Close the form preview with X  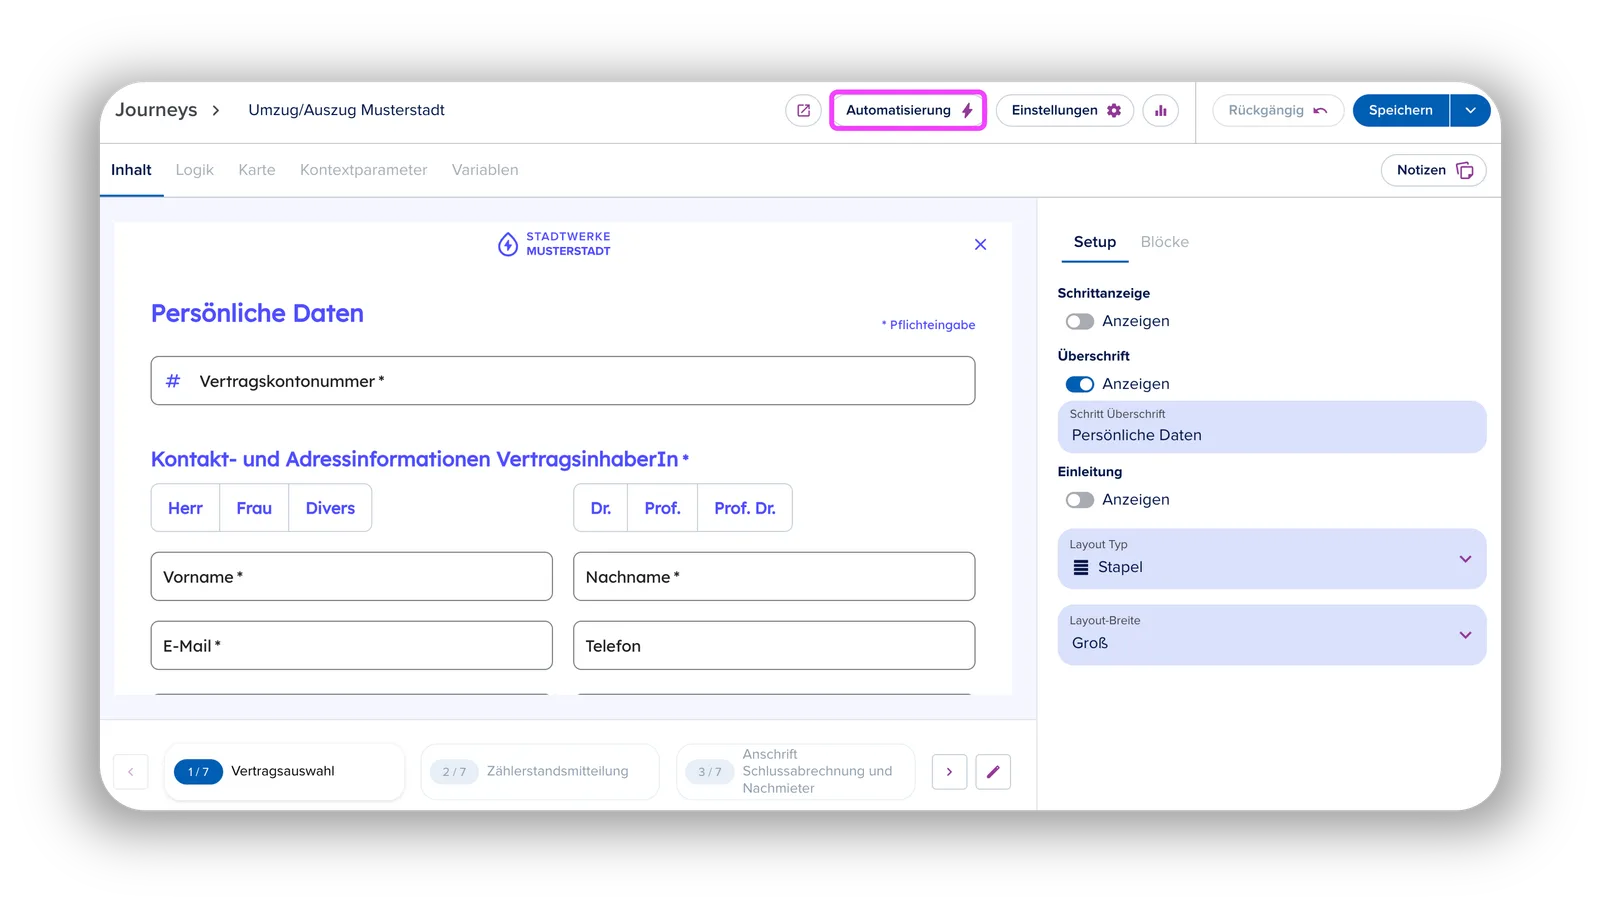click(x=980, y=244)
